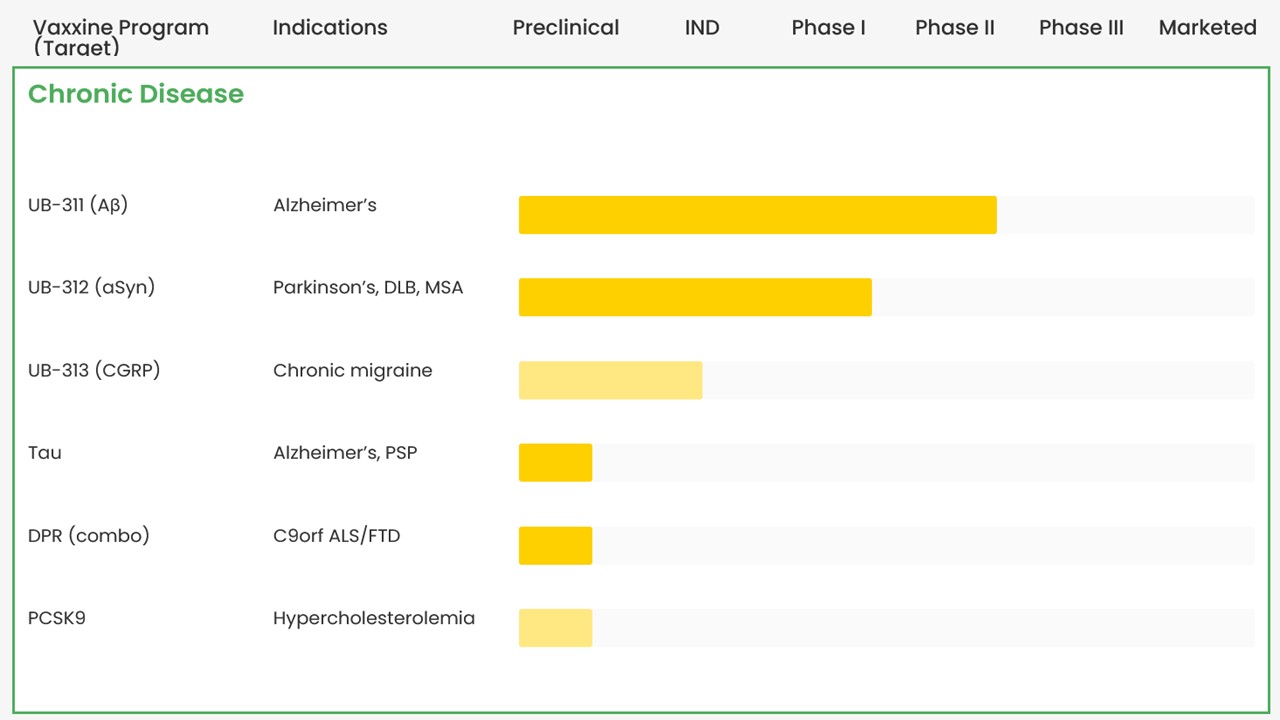
Task: Select the Vaxxine Program (Target) header
Action: point(121,36)
